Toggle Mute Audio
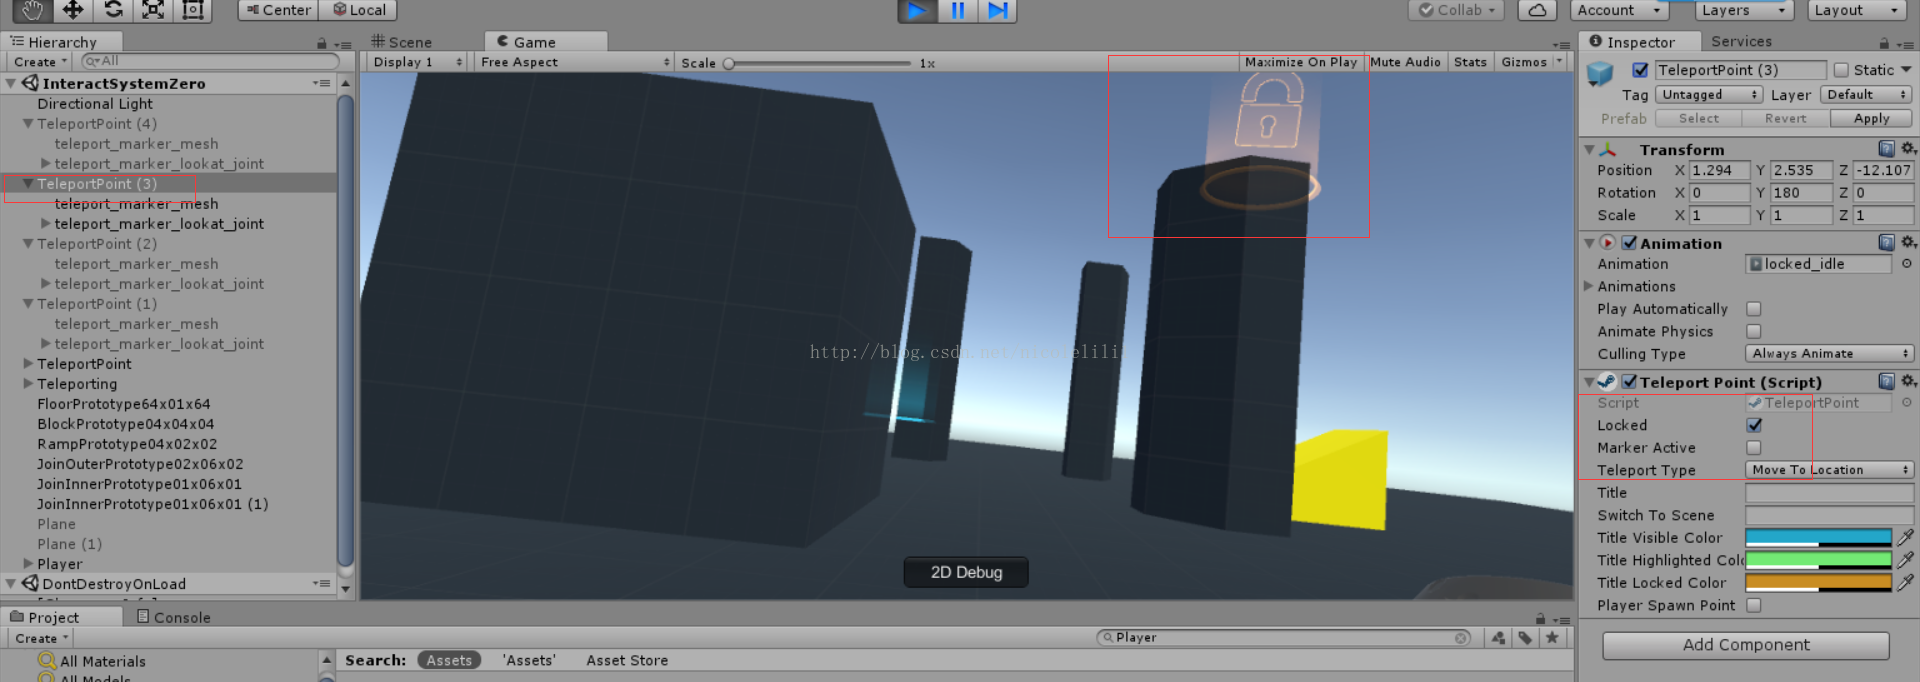The height and width of the screenshot is (682, 1920). tap(1405, 62)
